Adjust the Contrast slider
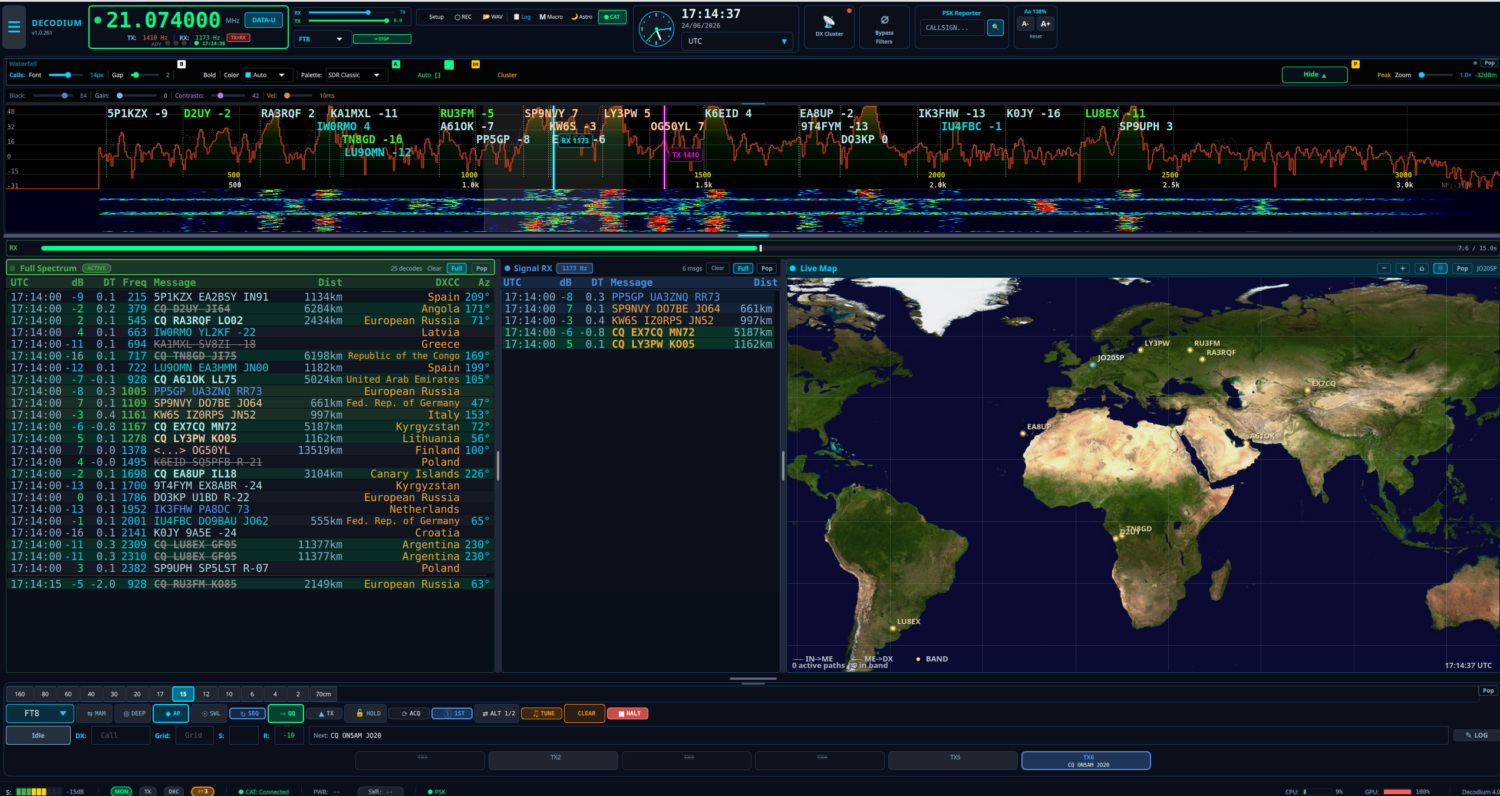 point(229,95)
